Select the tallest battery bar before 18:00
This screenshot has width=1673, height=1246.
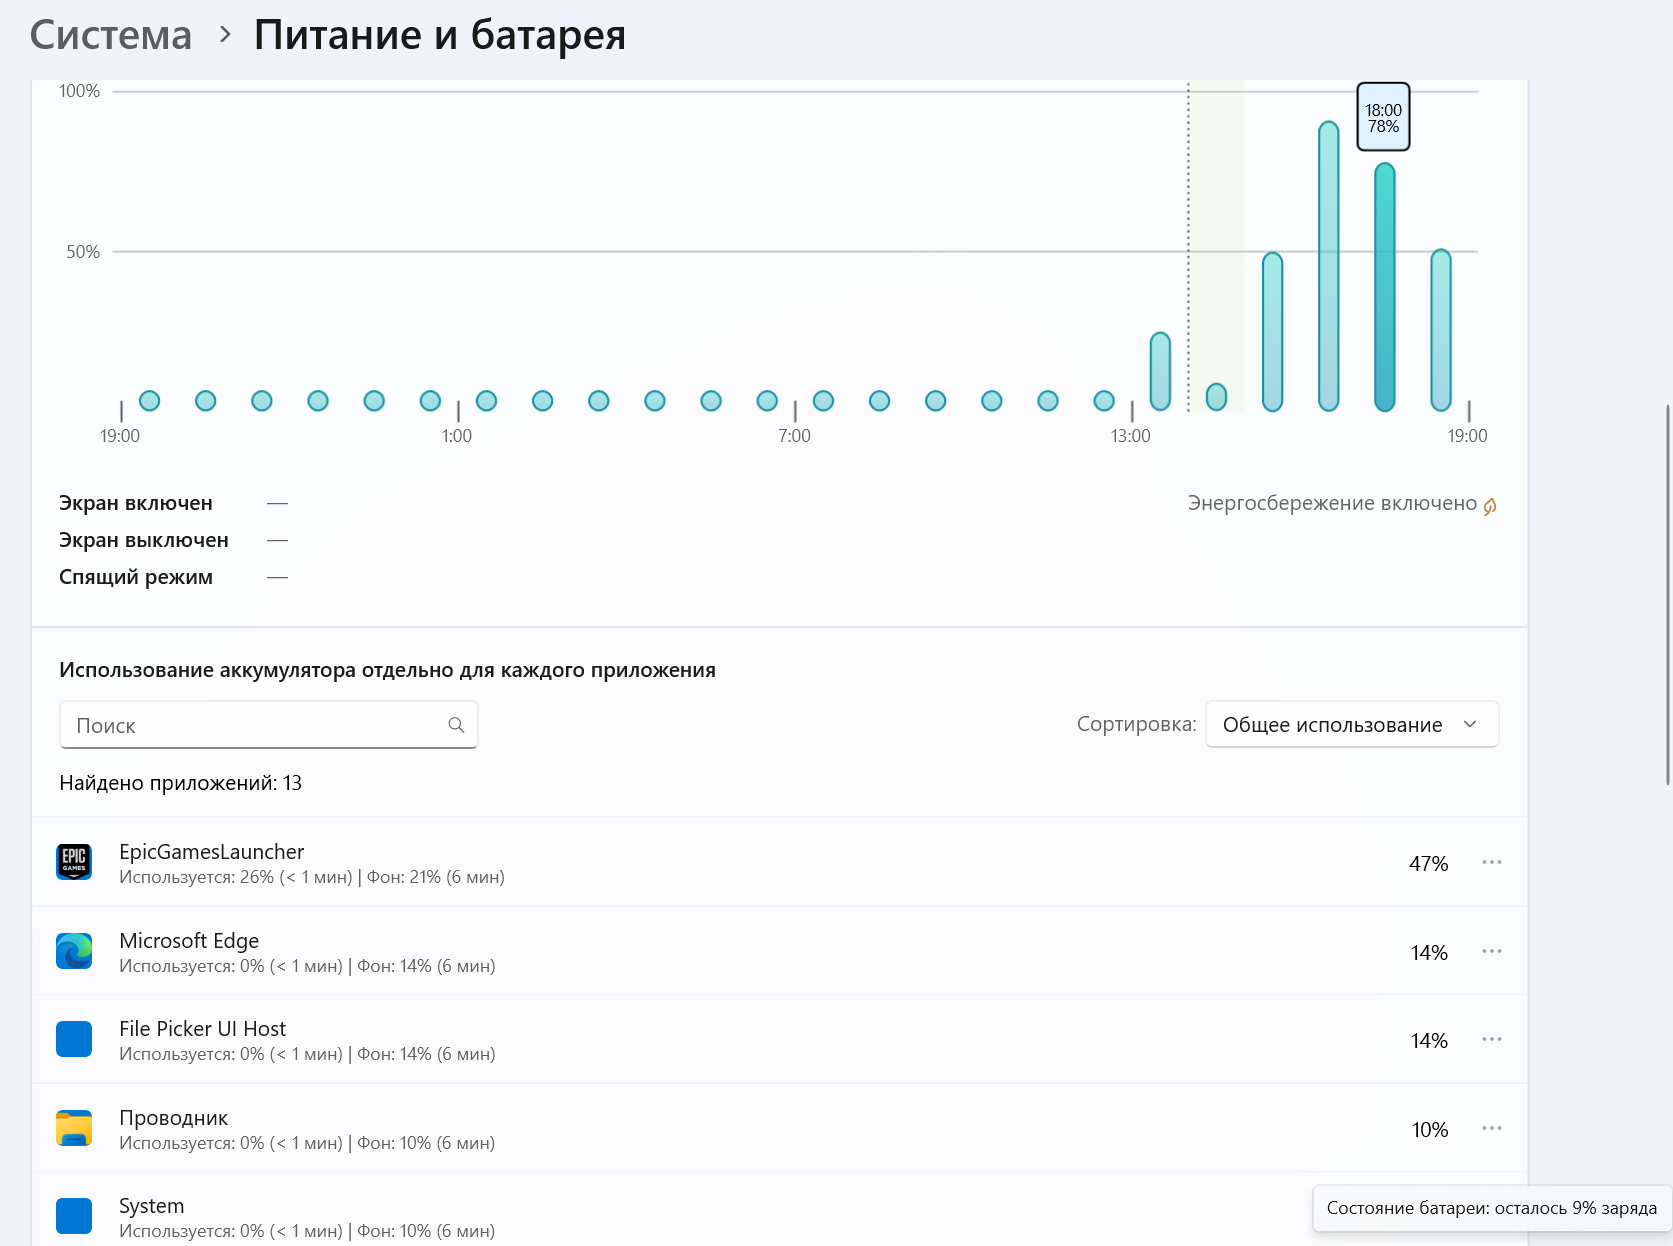(x=1328, y=266)
